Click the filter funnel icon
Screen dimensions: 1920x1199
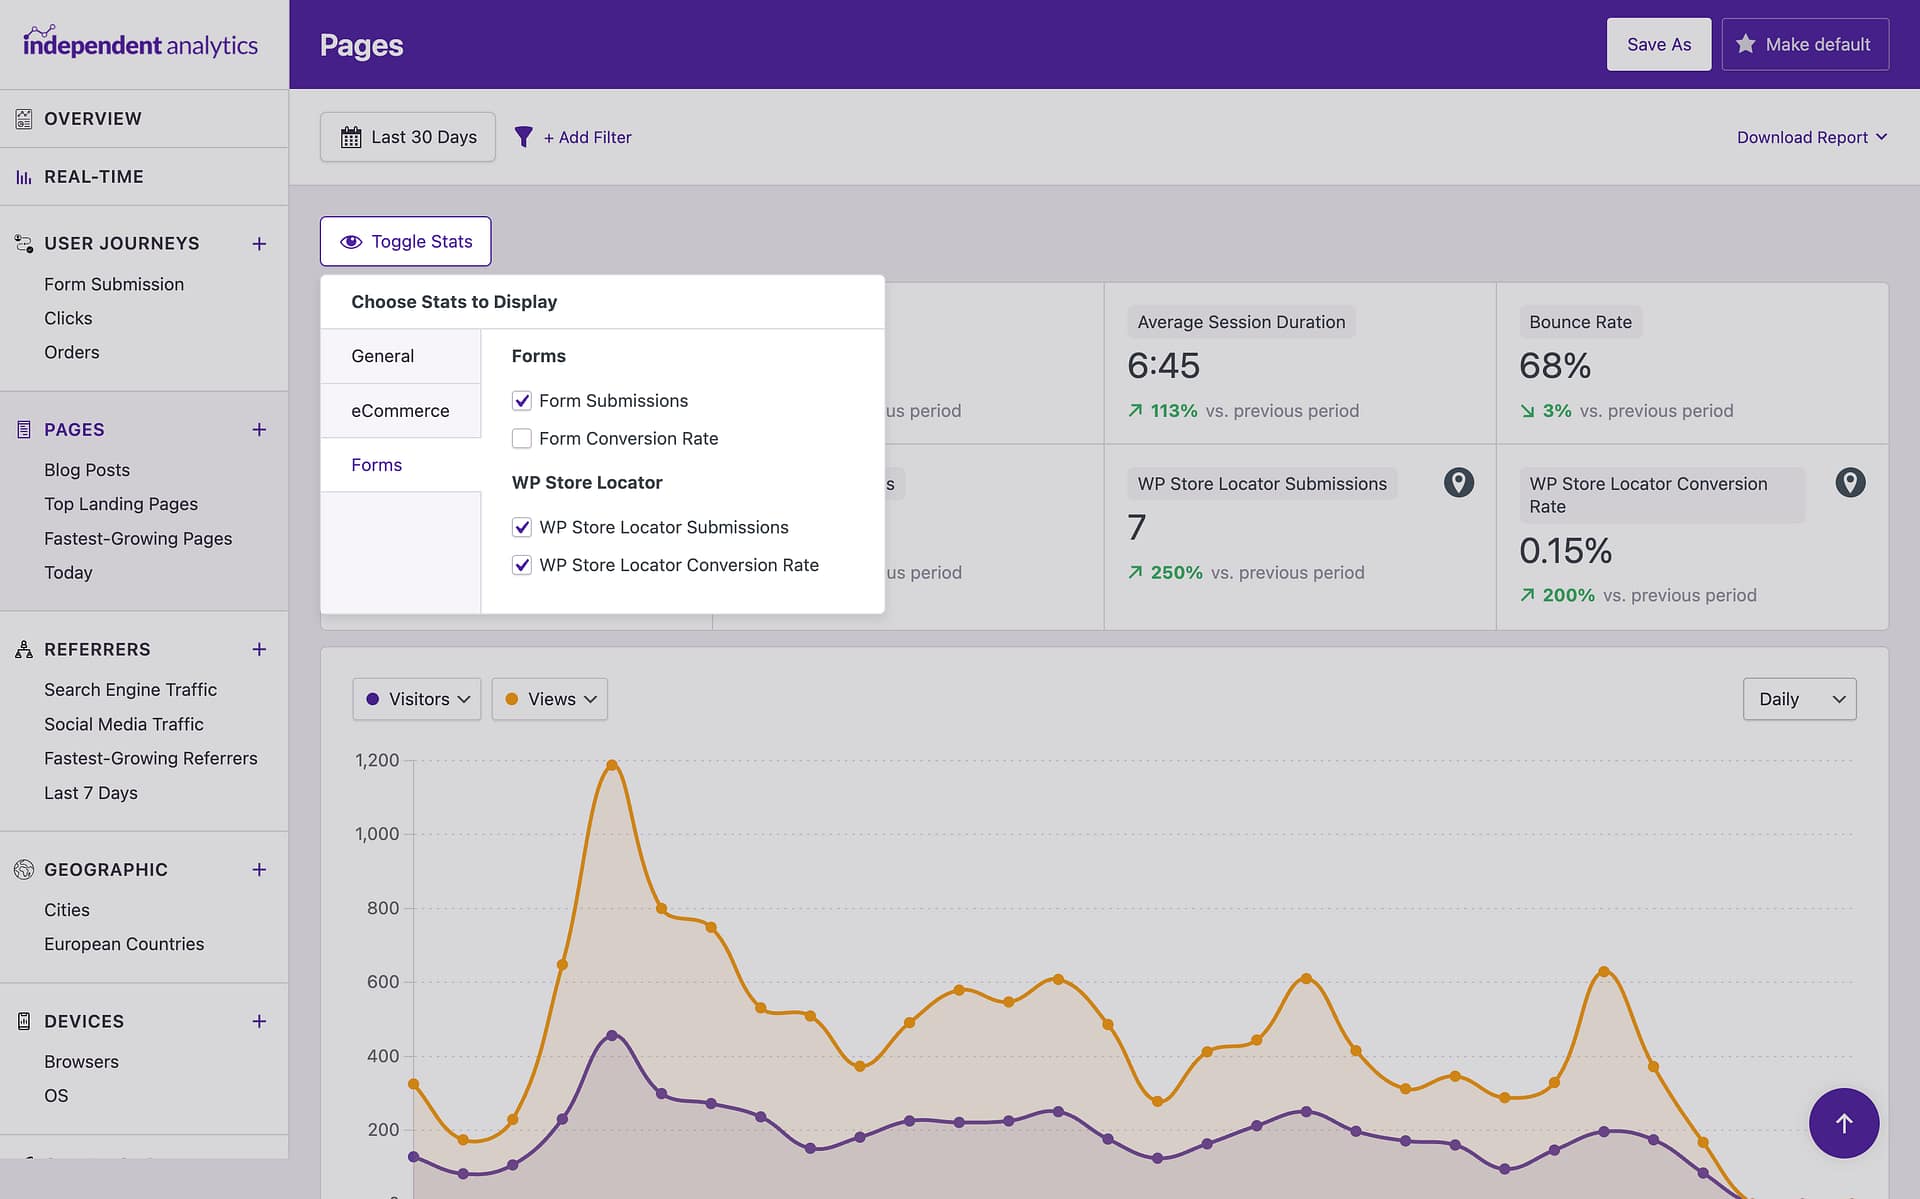[523, 137]
